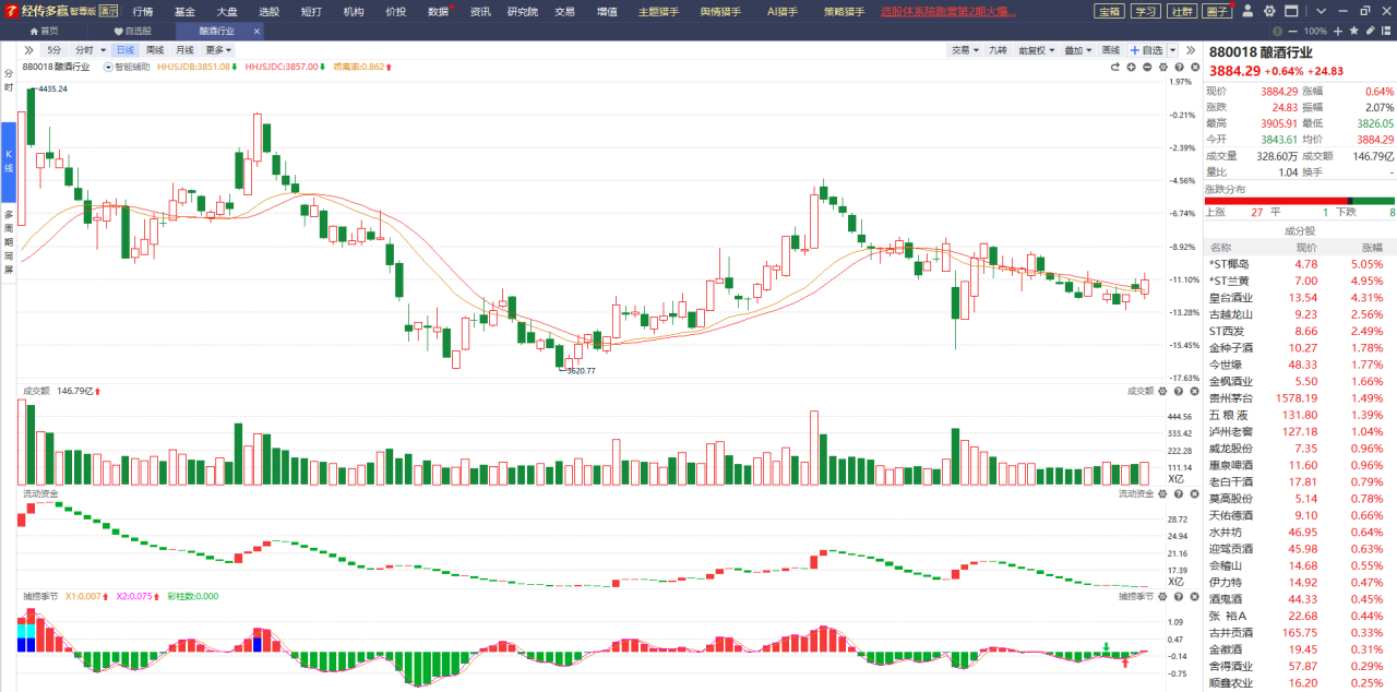
Task: Expand the 更多 periods dropdown
Action: pos(219,50)
